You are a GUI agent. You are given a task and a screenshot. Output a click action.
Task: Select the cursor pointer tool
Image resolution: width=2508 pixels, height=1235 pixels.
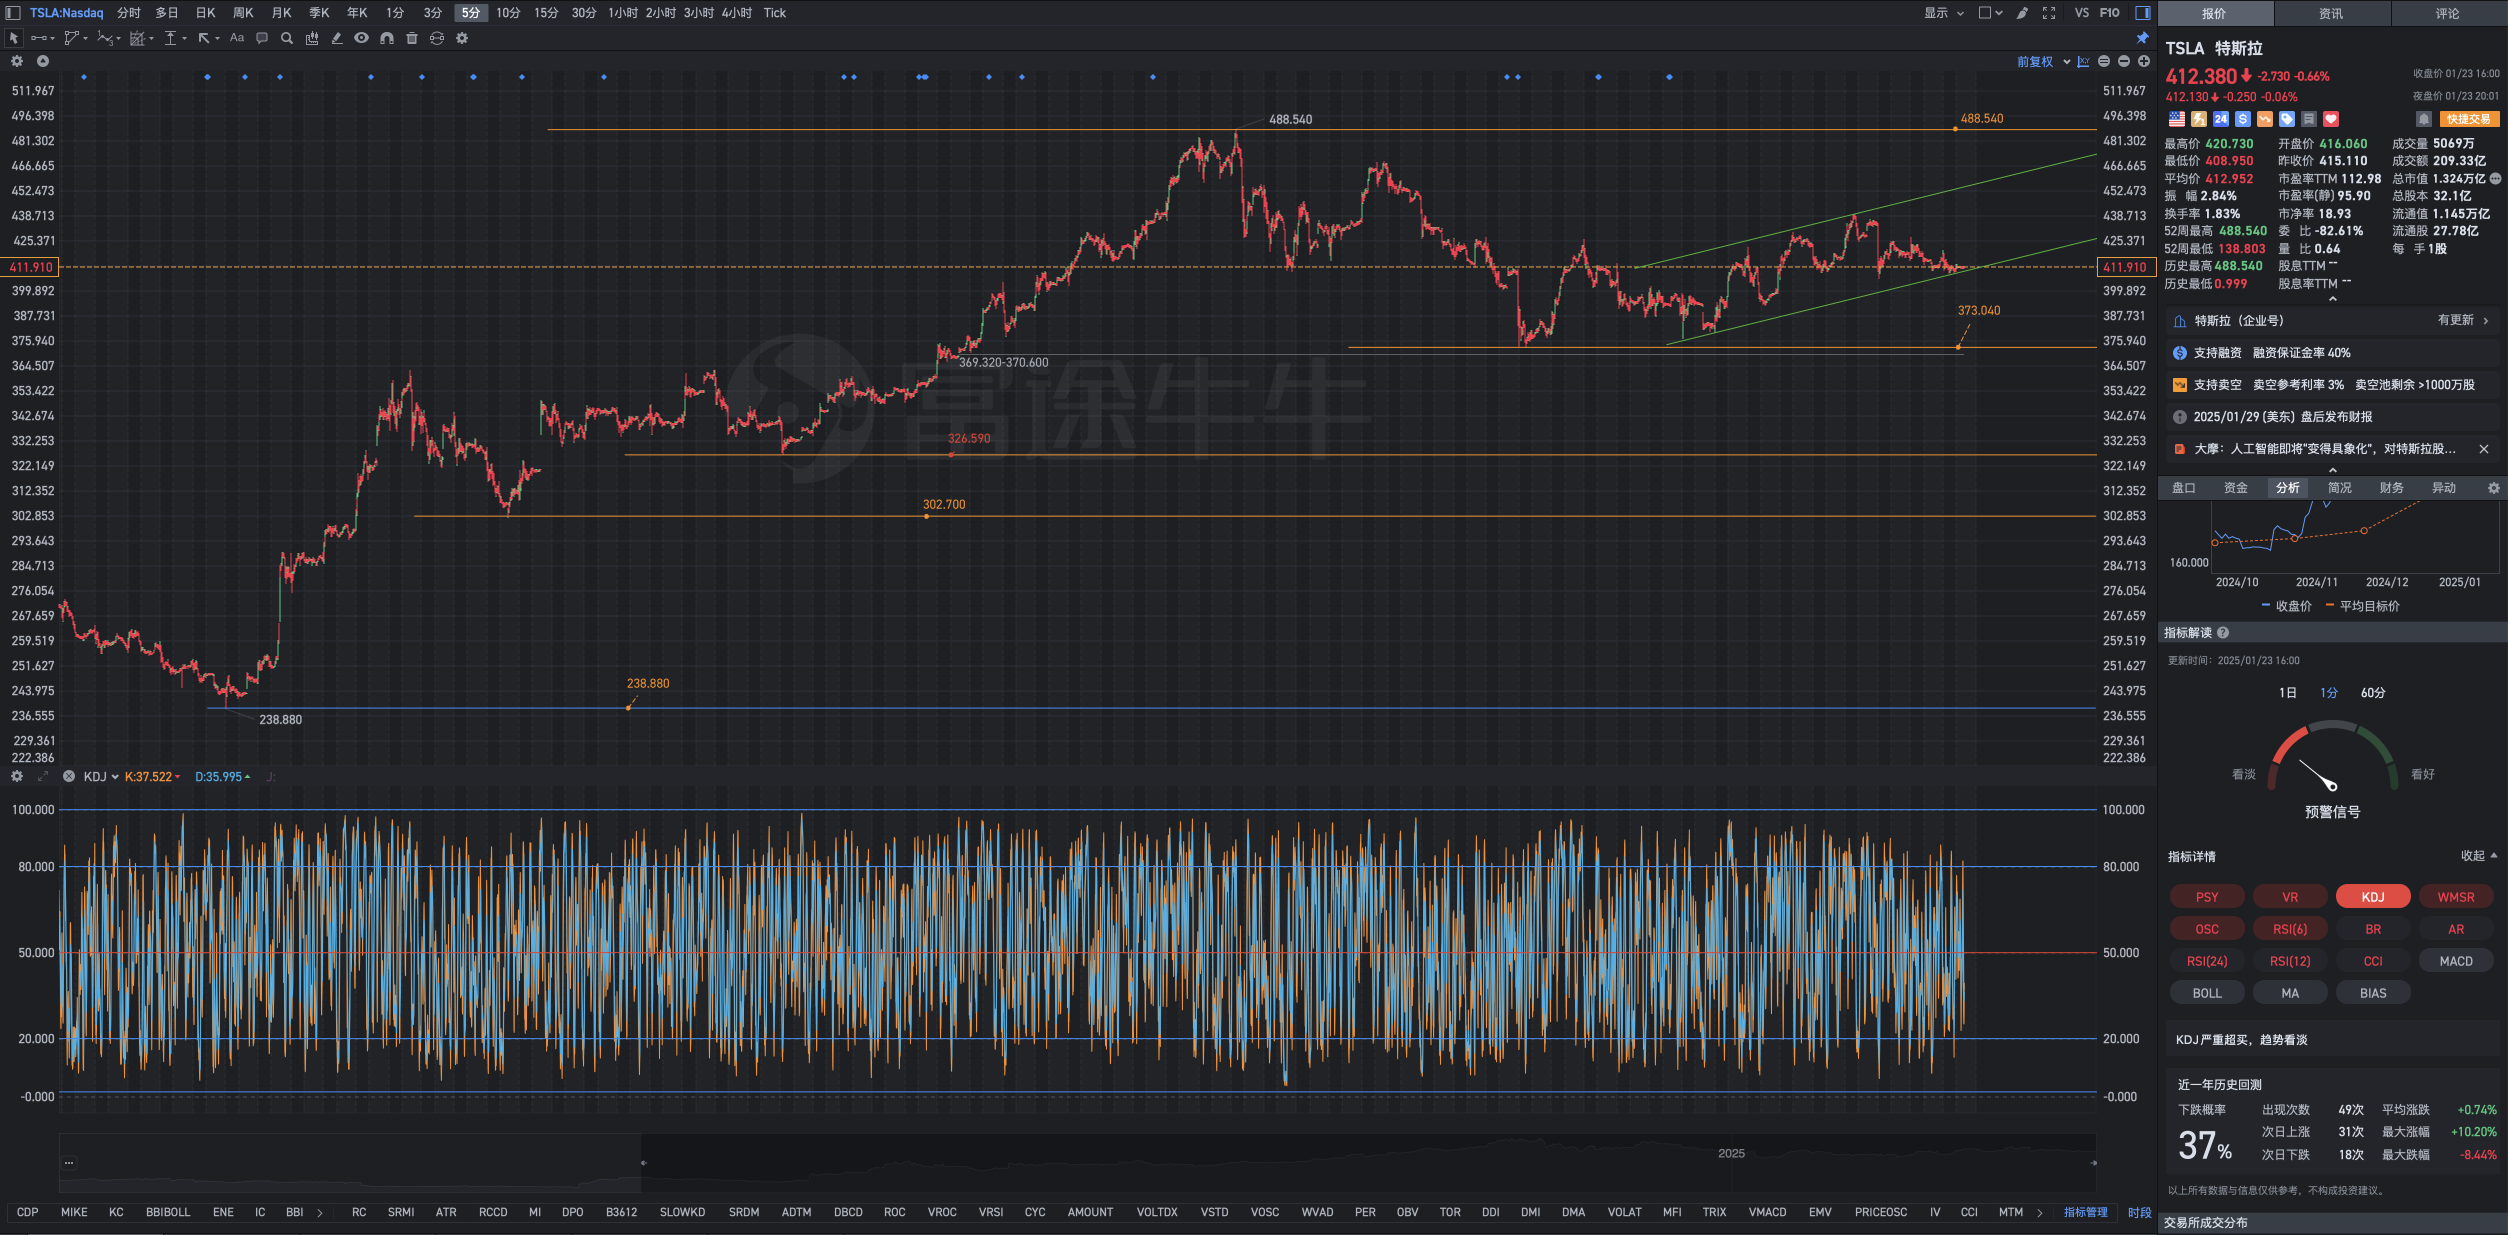pos(14,38)
